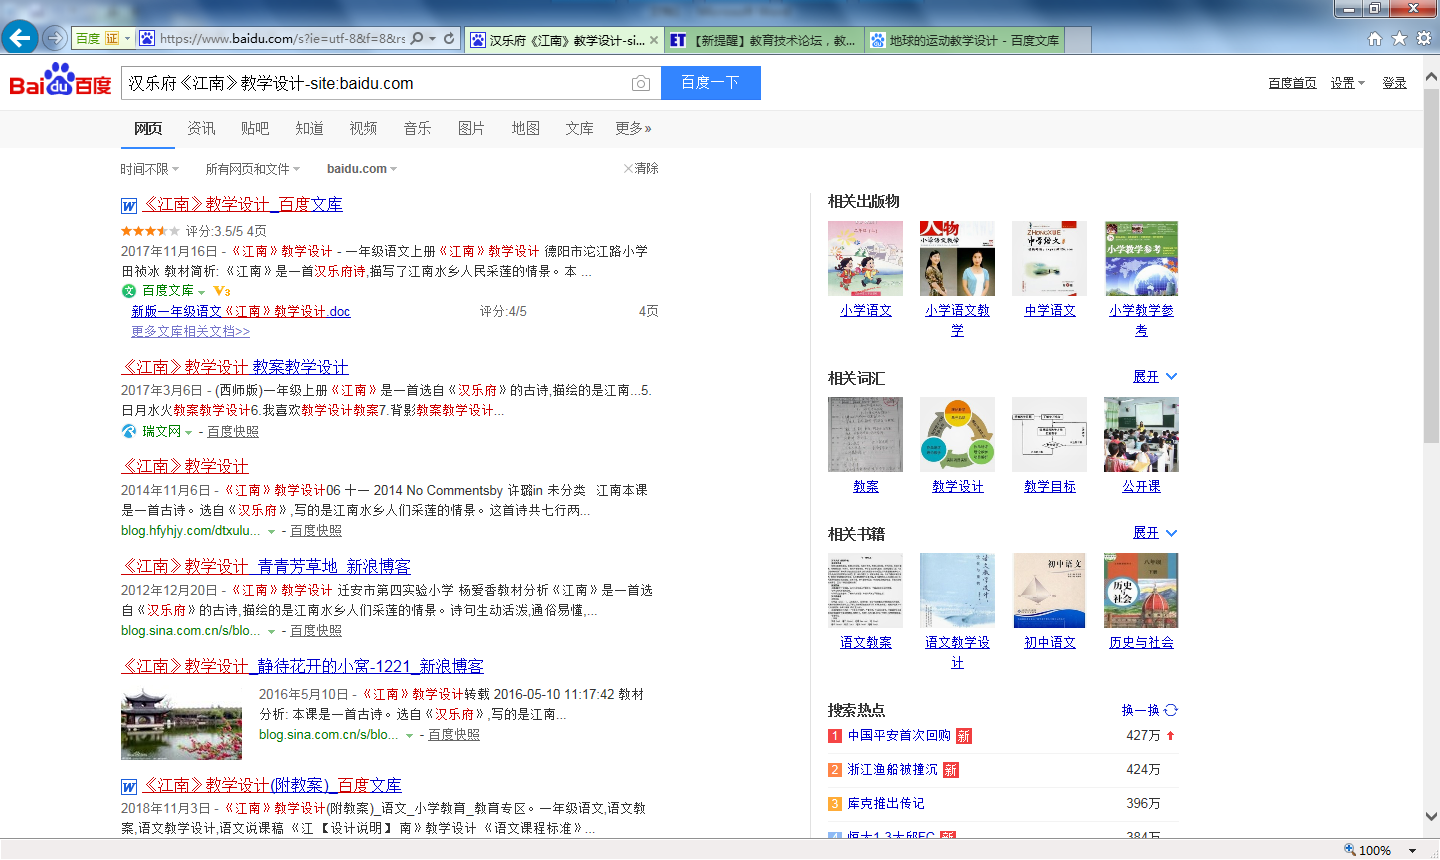Open the IE Home icon
This screenshot has height=860, width=1440.
tap(1375, 38)
